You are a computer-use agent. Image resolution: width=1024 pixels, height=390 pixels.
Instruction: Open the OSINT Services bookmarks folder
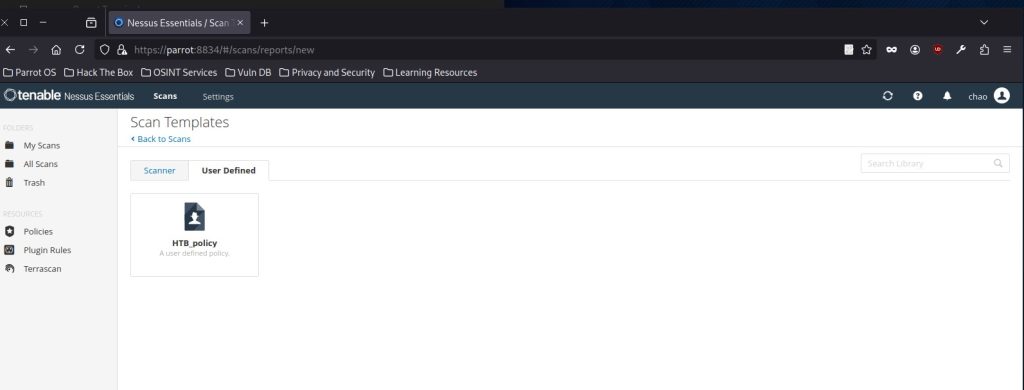(180, 73)
